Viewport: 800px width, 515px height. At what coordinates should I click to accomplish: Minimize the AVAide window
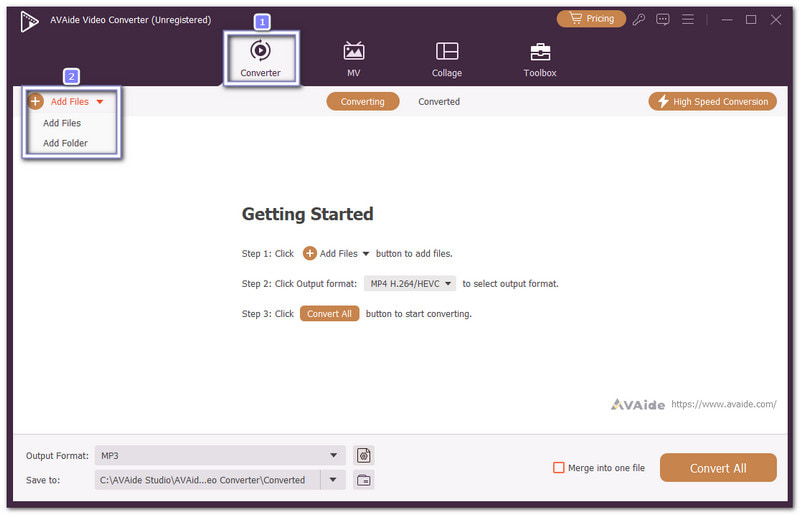[x=727, y=19]
